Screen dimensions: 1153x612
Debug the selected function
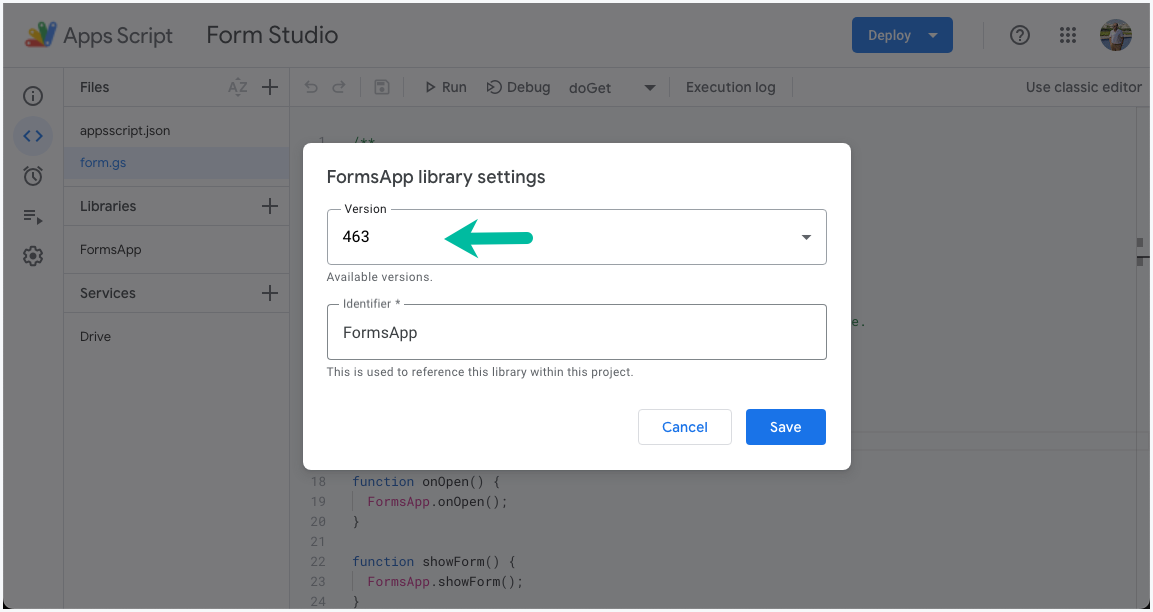click(518, 88)
